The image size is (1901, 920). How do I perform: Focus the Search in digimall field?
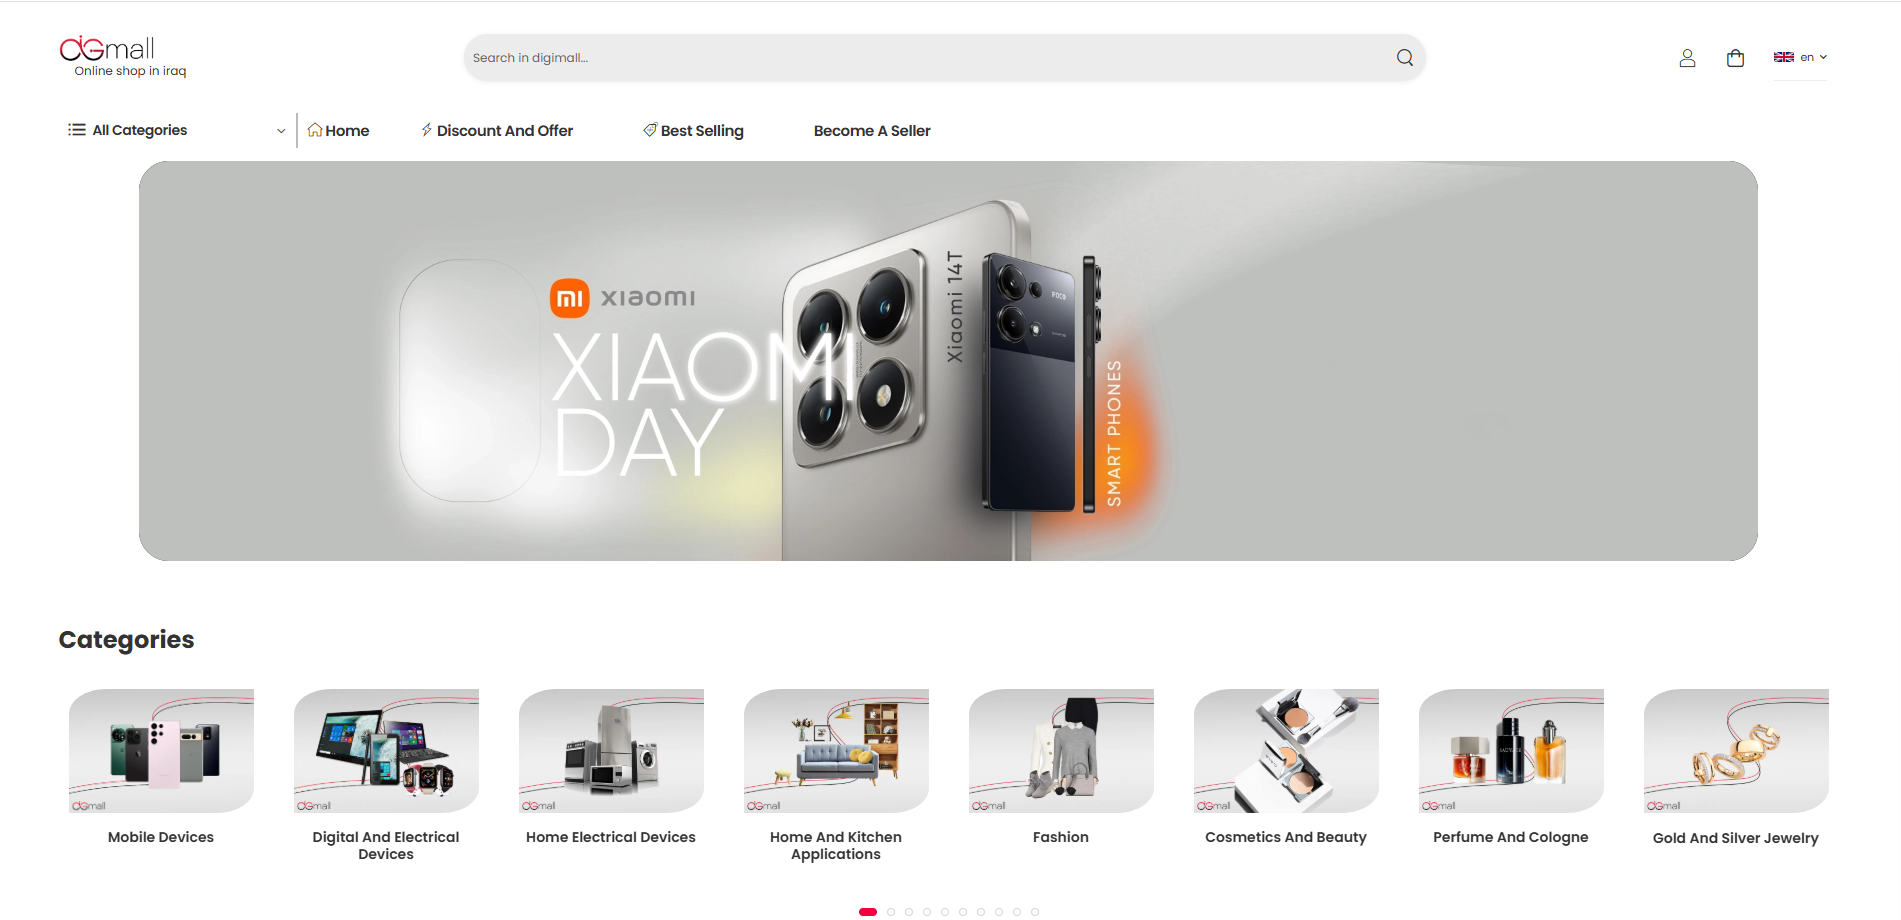pyautogui.click(x=930, y=58)
